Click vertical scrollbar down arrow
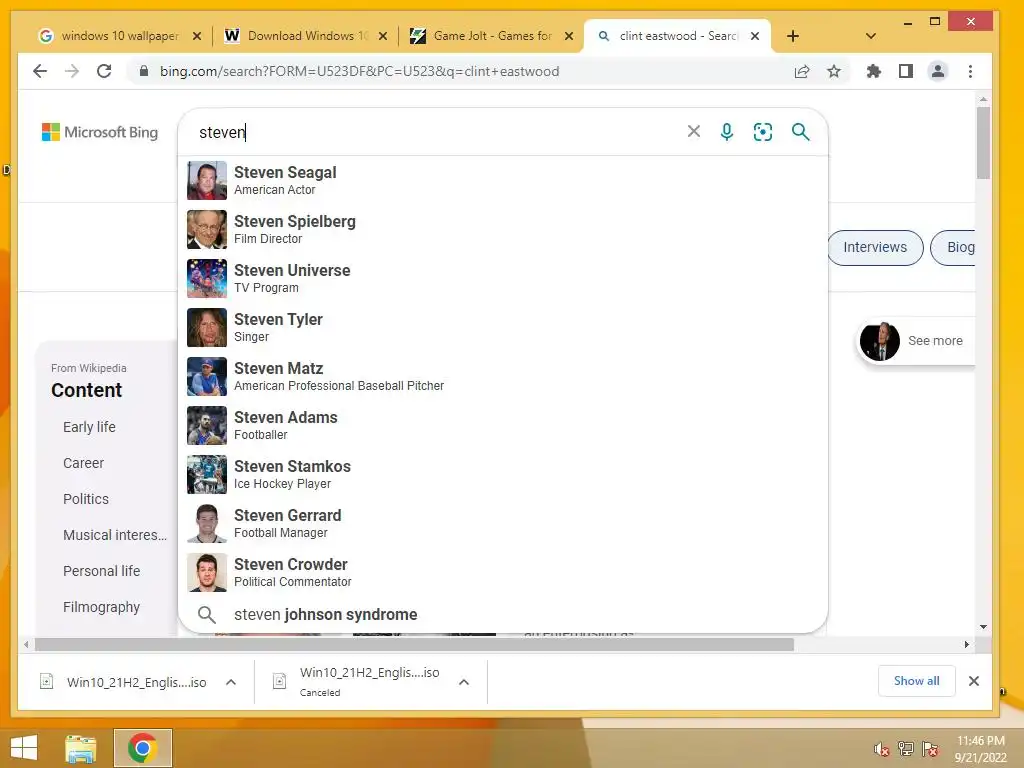Image resolution: width=1024 pixels, height=768 pixels. (x=984, y=627)
